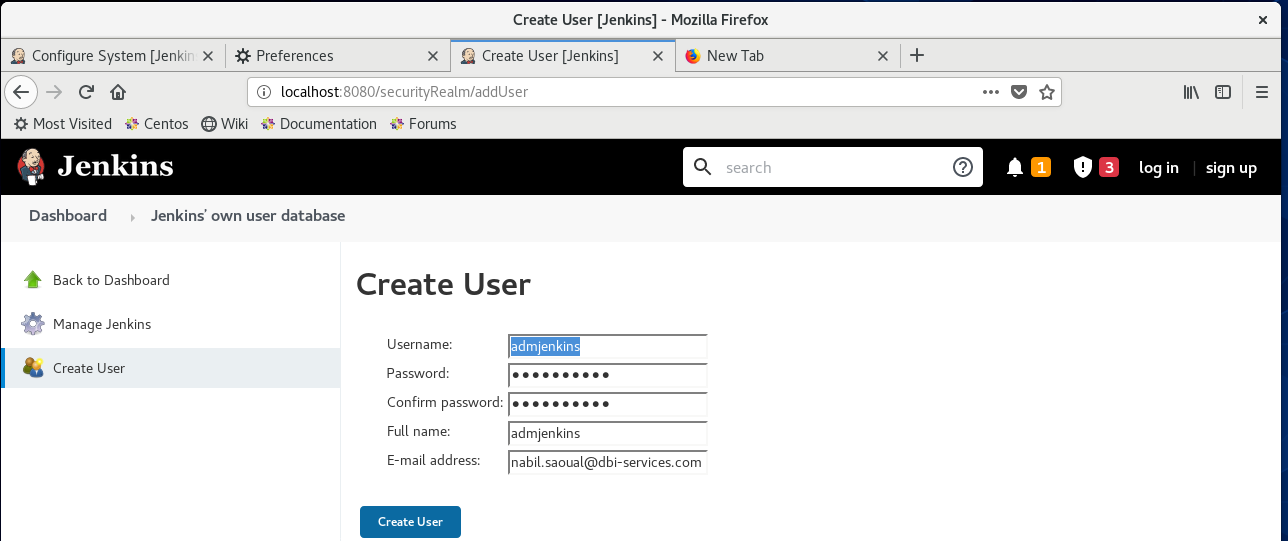Click the Confirm password field
Screen dimensions: 1288x541
[608, 404]
